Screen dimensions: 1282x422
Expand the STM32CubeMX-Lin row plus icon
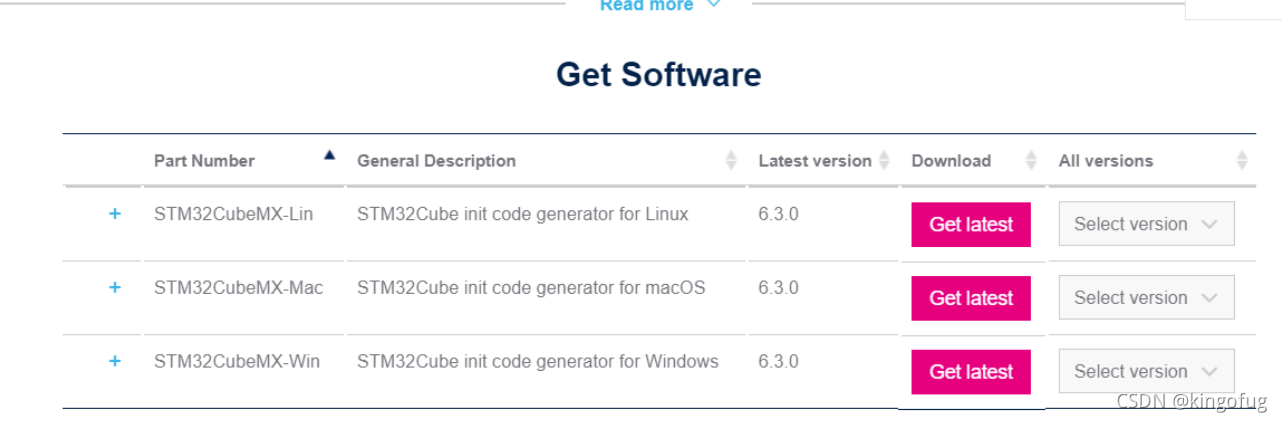115,214
